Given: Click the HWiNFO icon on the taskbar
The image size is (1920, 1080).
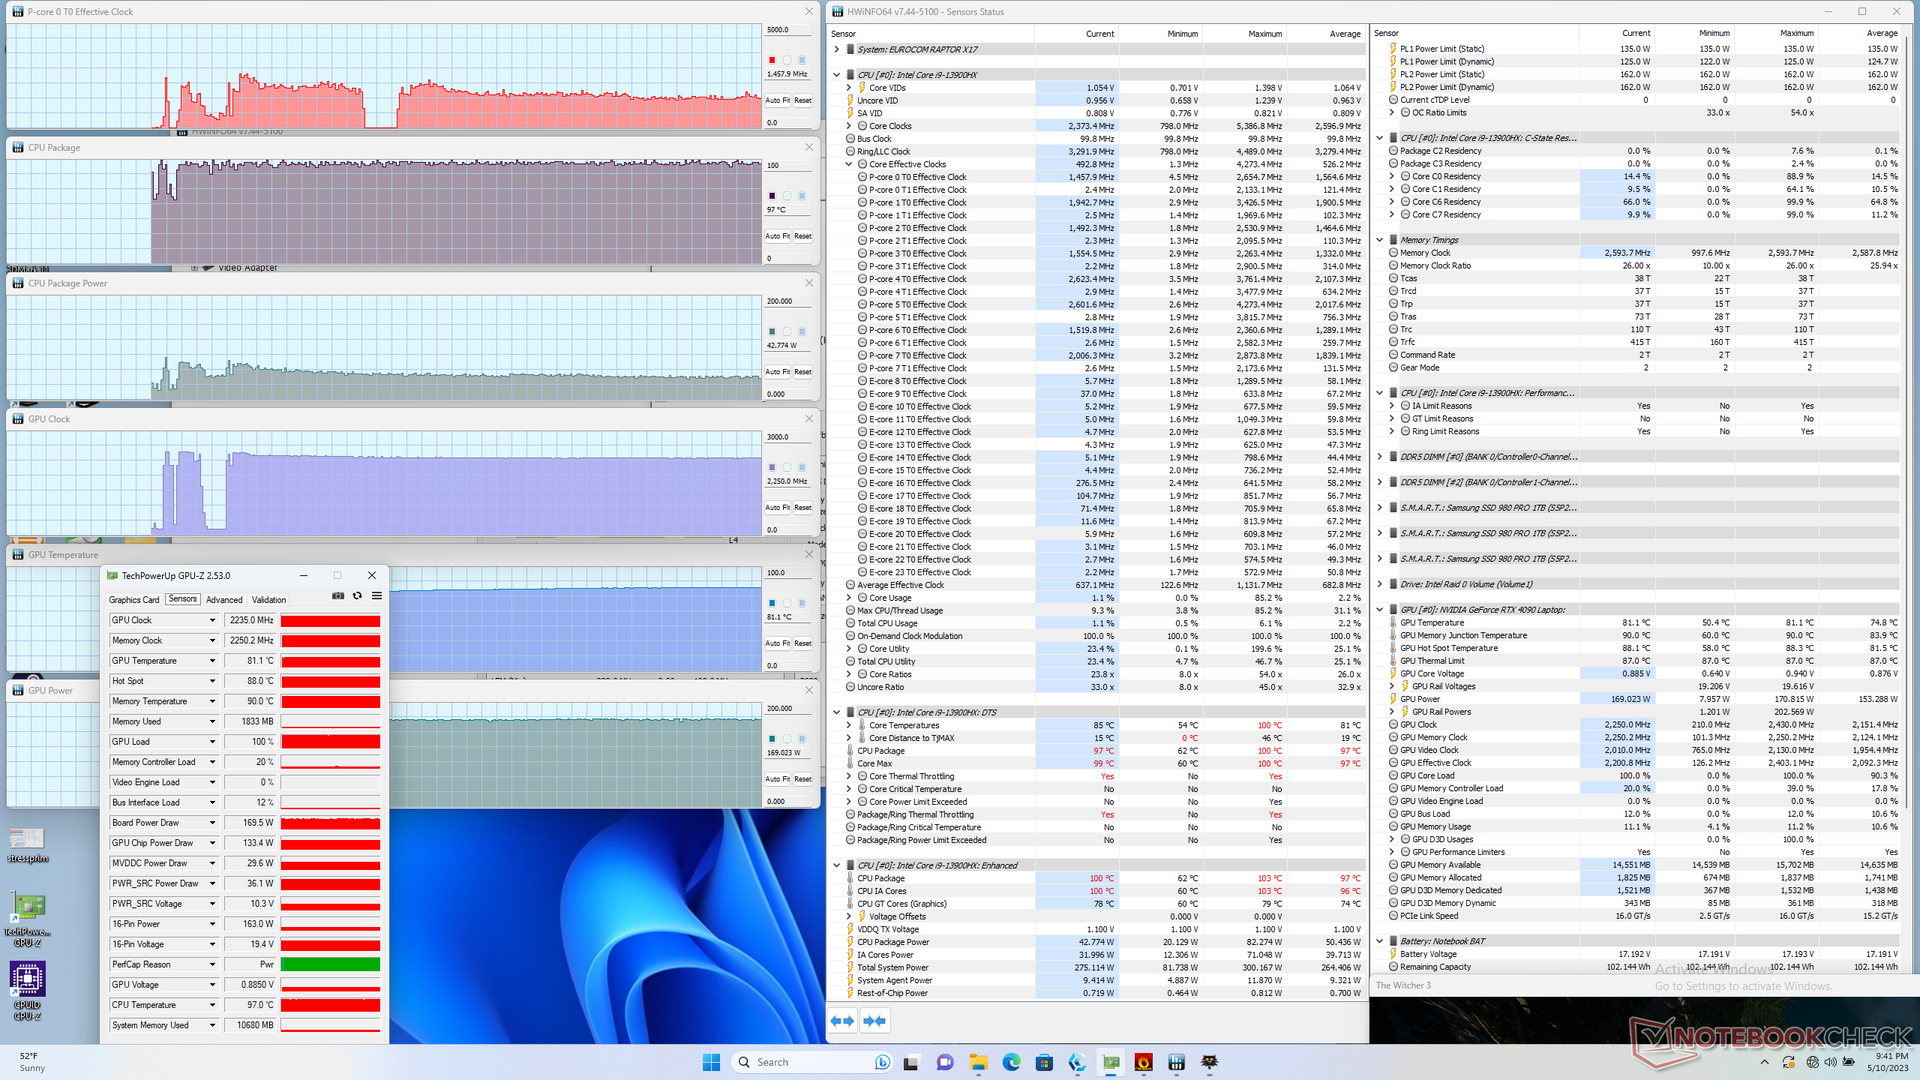Looking at the screenshot, I should pyautogui.click(x=1177, y=1062).
